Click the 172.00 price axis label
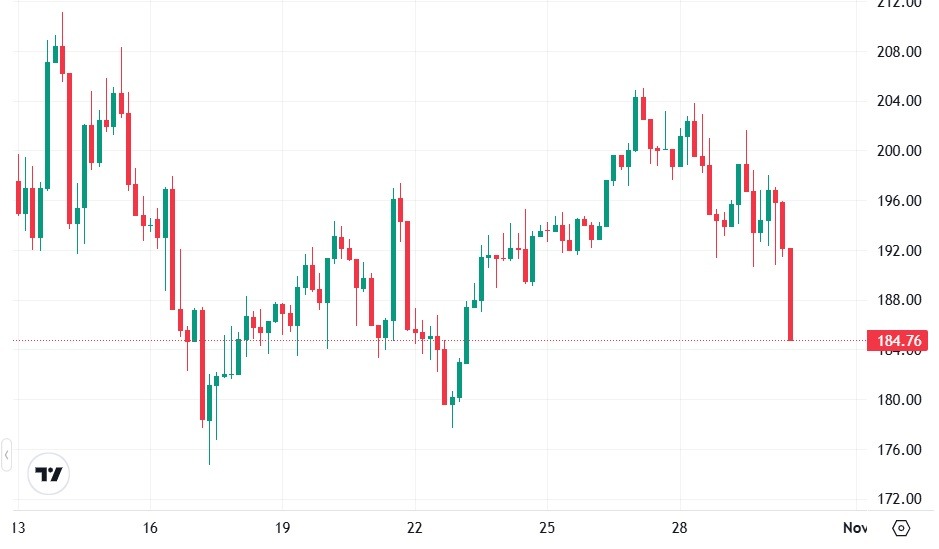939x549 pixels. (x=898, y=499)
